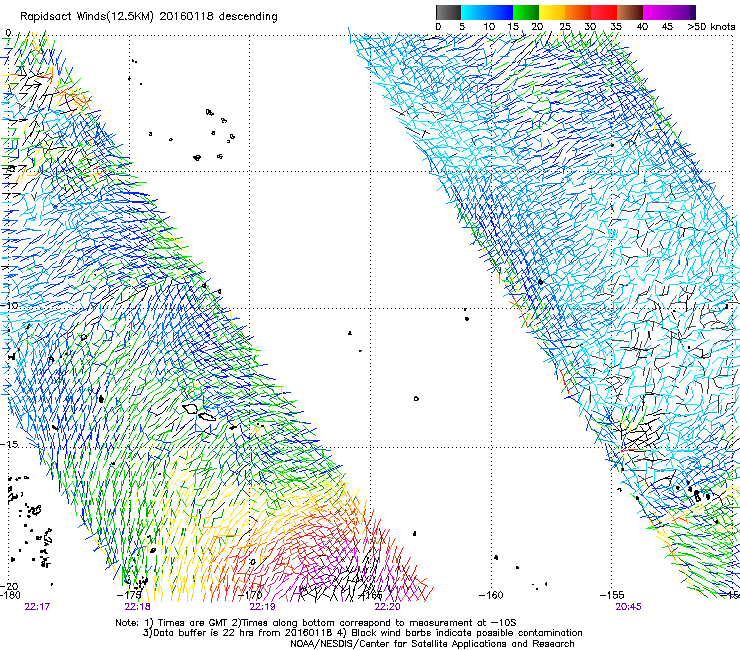Click the 'Times are GMT' note line
This screenshot has width=740, height=650.
pyautogui.click(x=316, y=623)
